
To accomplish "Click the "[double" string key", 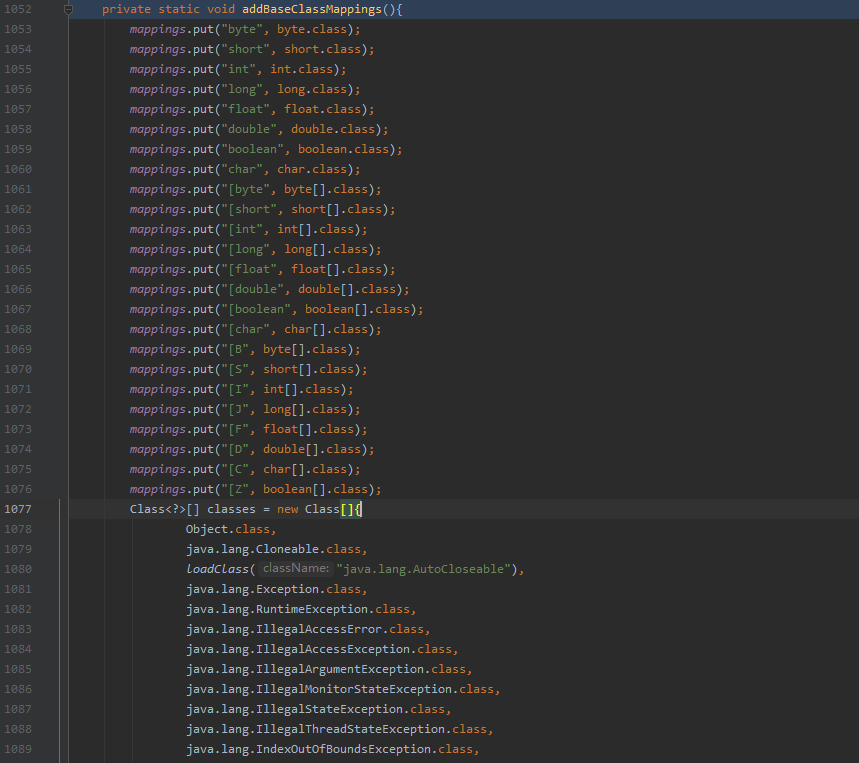I will [253, 289].
